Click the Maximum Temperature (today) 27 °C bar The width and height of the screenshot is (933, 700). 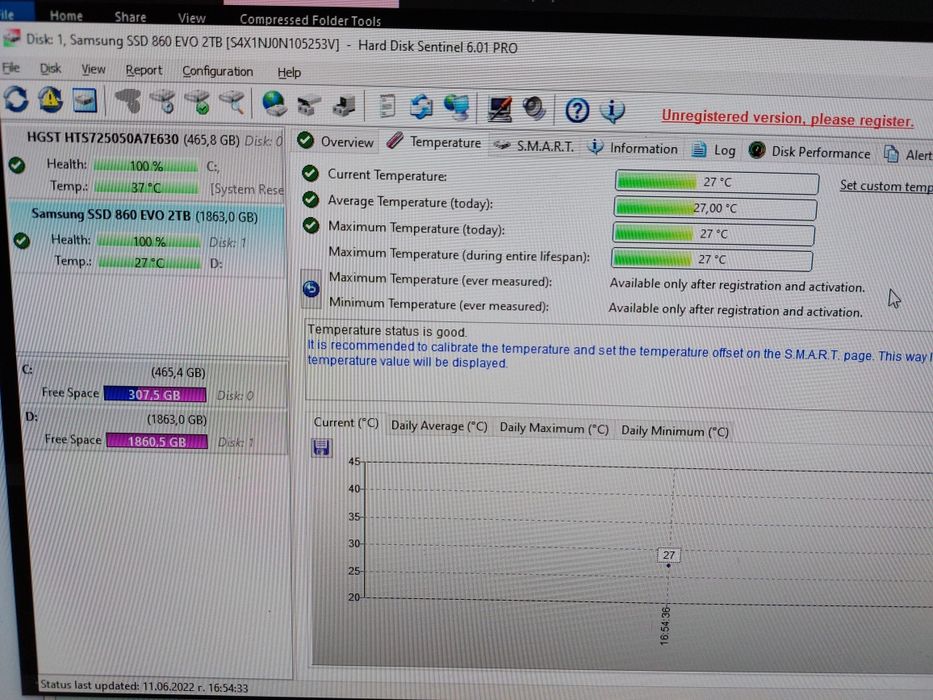[x=713, y=233]
